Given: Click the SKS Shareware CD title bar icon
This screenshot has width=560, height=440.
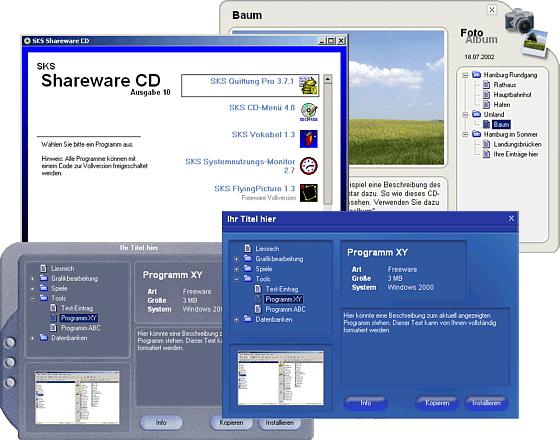Looking at the screenshot, I should click(x=27, y=41).
